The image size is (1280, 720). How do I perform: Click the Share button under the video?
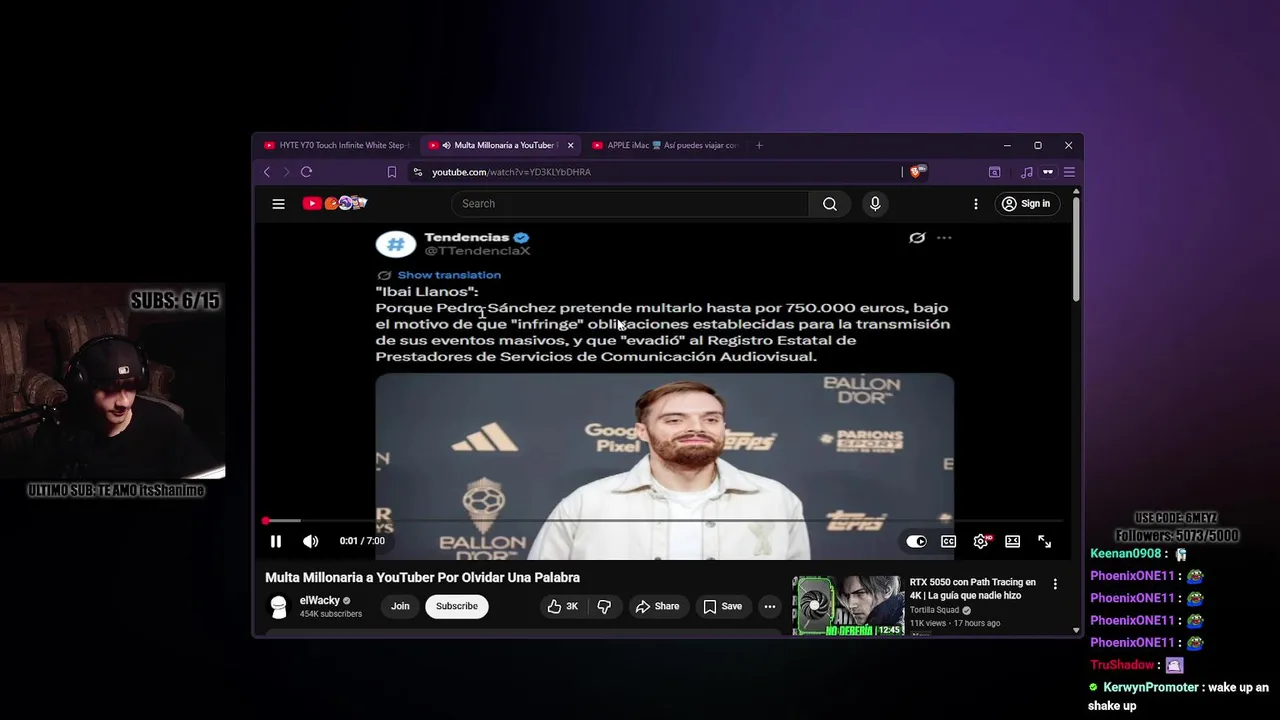[657, 606]
